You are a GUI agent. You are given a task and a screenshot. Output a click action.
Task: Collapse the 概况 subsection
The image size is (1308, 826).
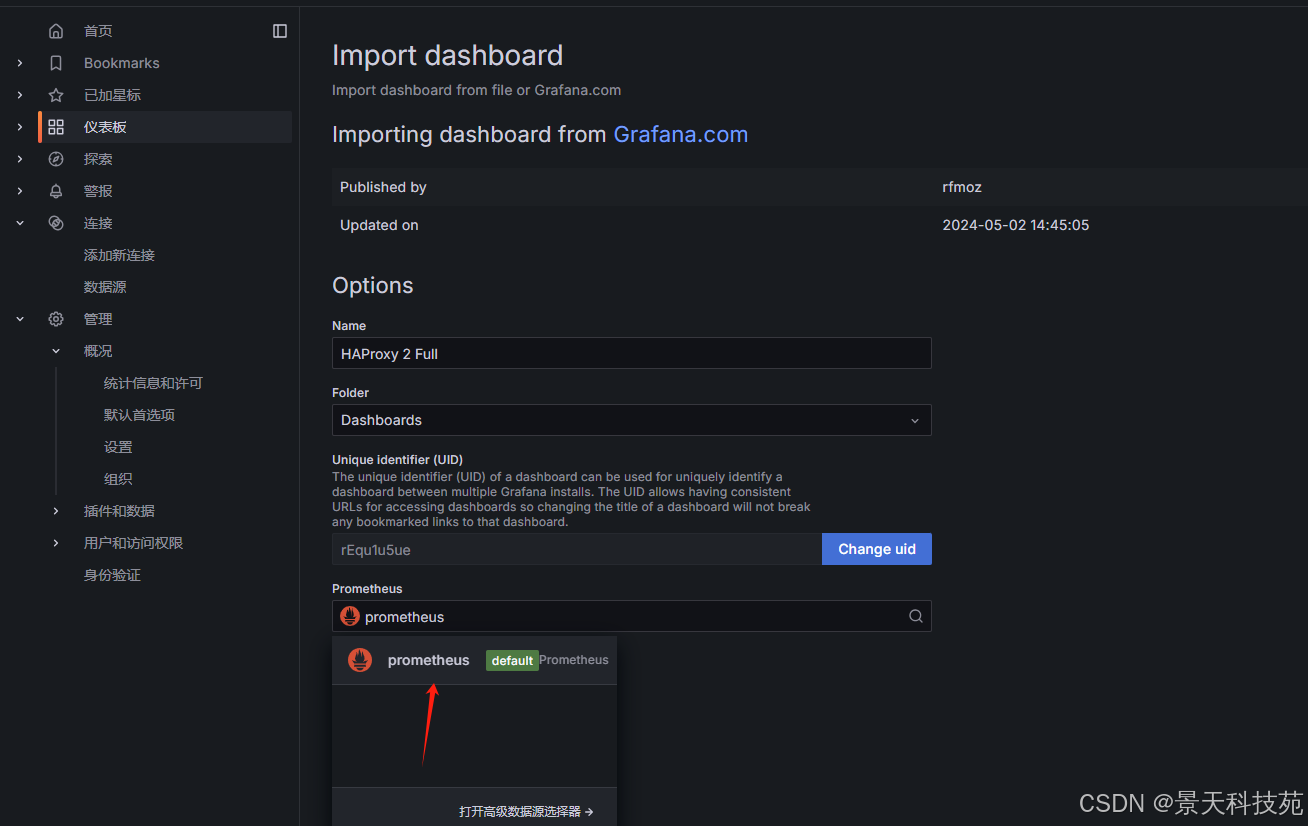point(56,351)
